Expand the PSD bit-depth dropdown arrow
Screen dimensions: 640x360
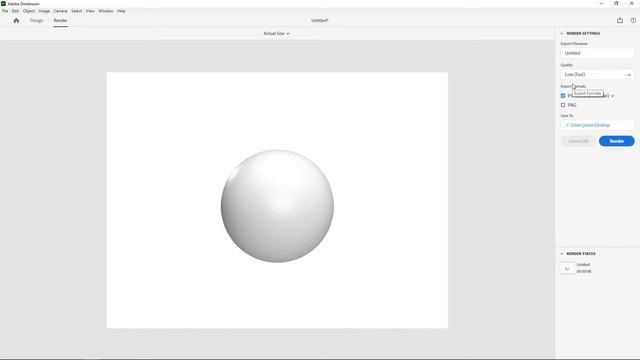tap(613, 96)
